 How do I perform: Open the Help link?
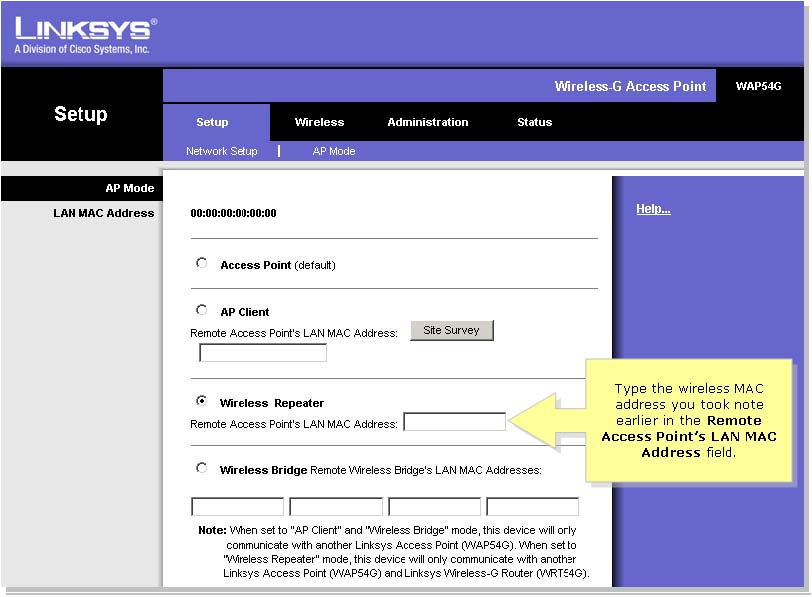tap(653, 209)
